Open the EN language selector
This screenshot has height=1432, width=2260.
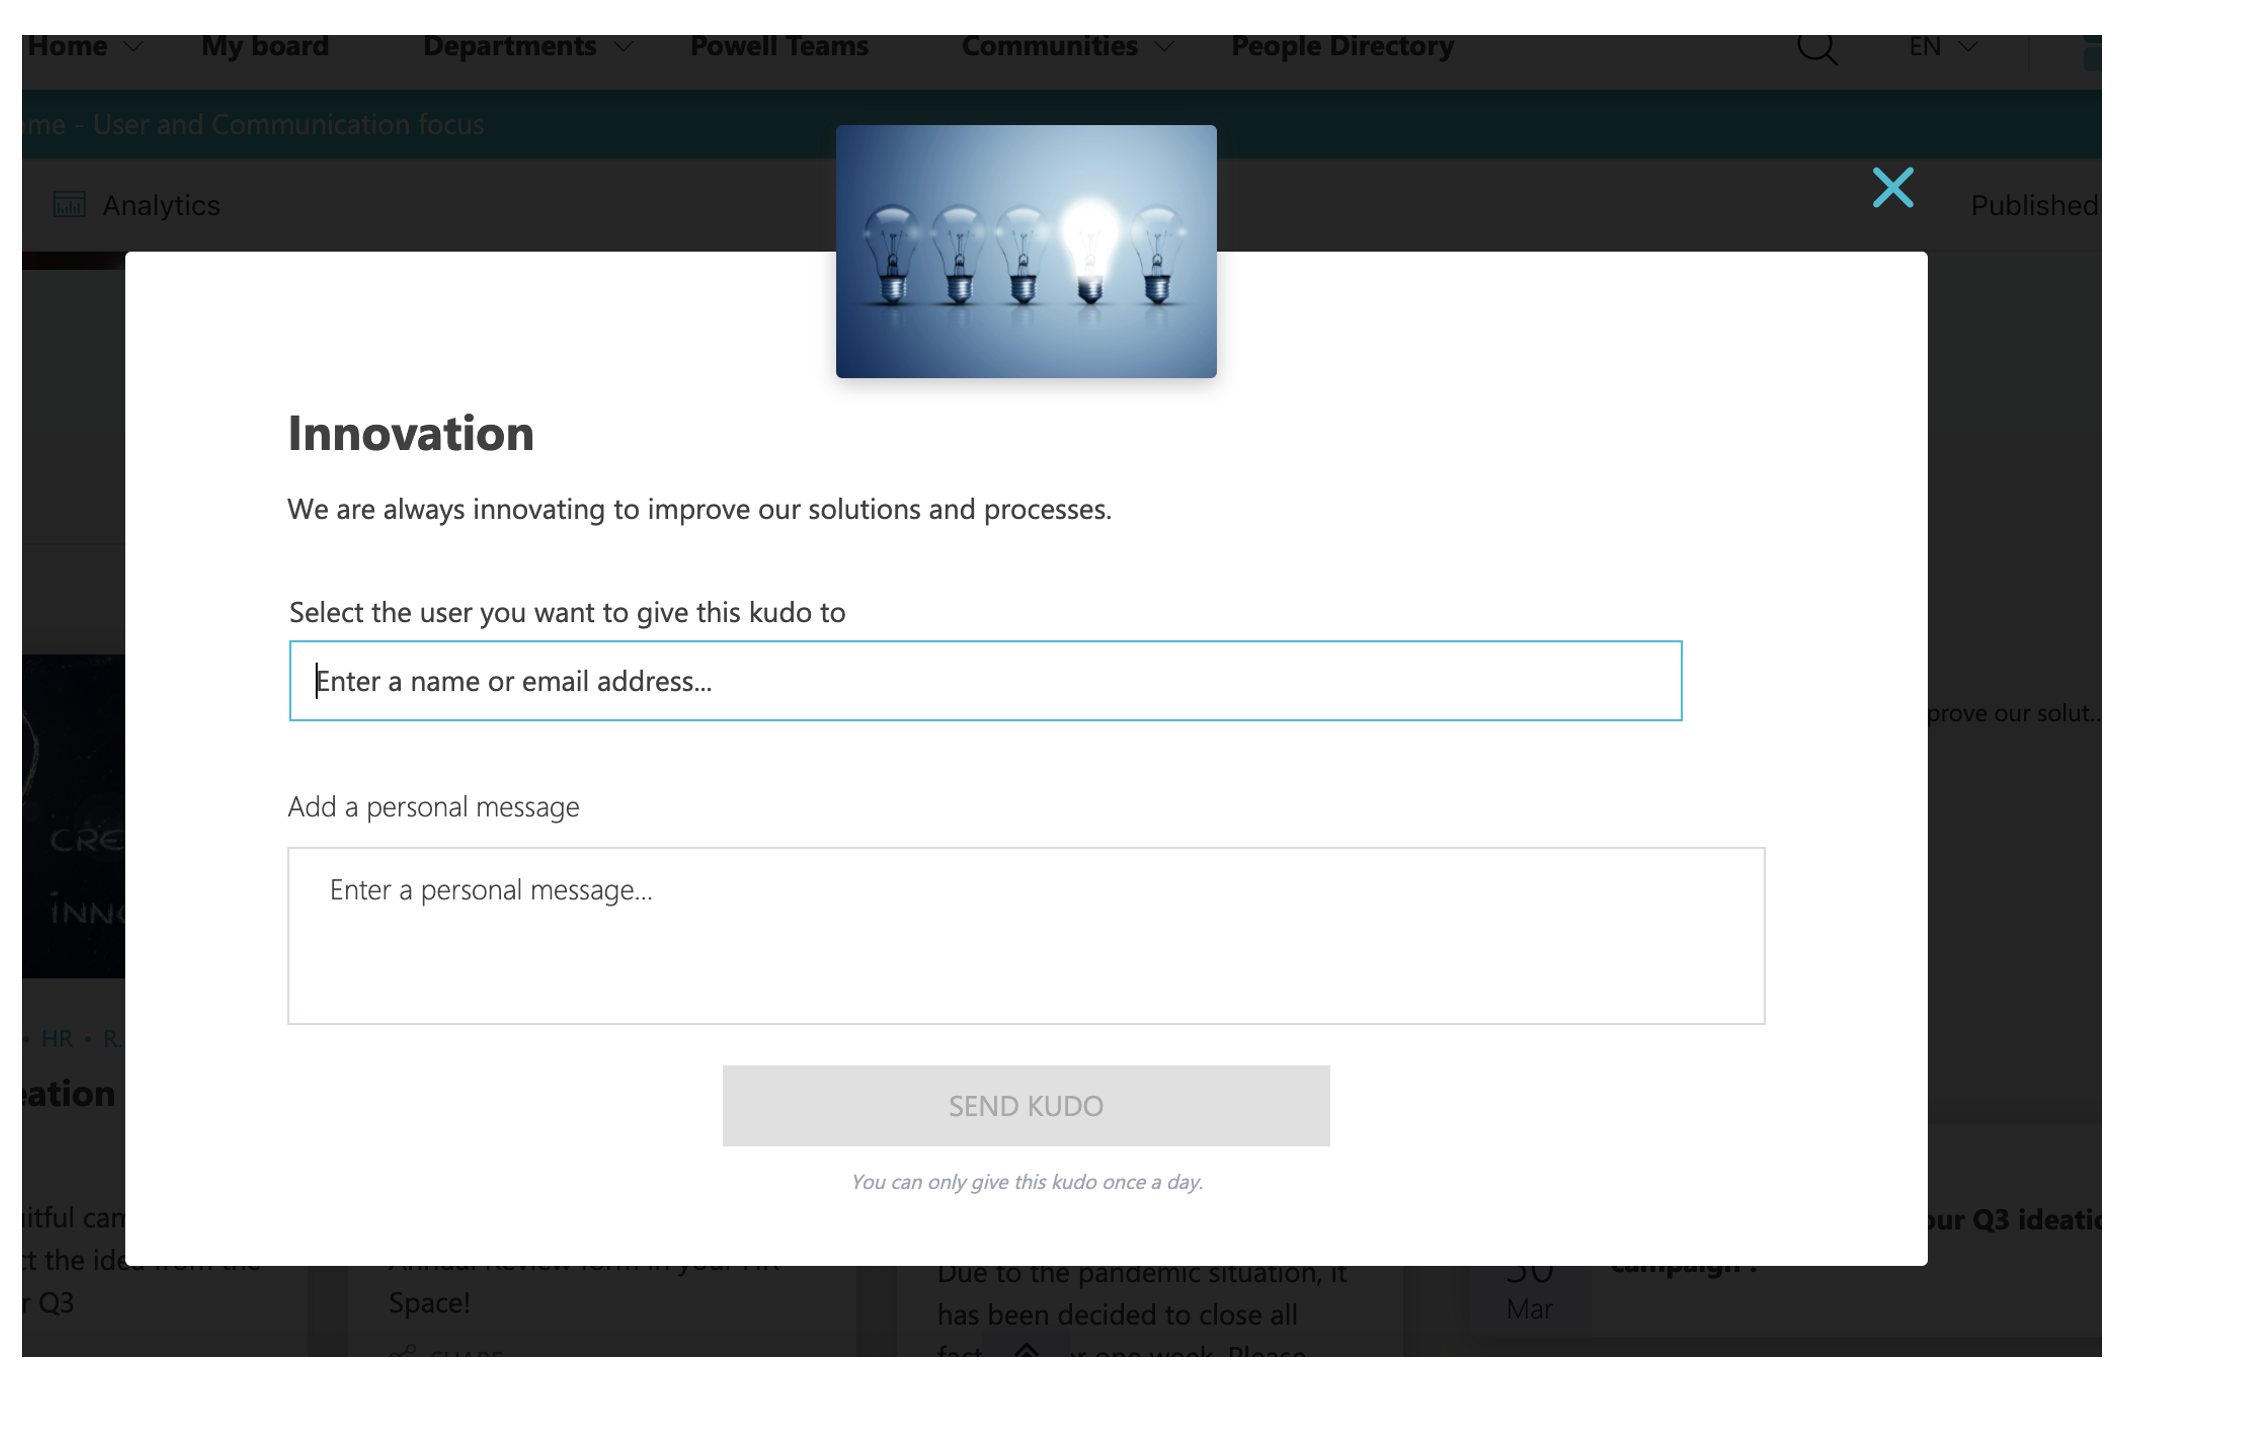coord(1942,47)
